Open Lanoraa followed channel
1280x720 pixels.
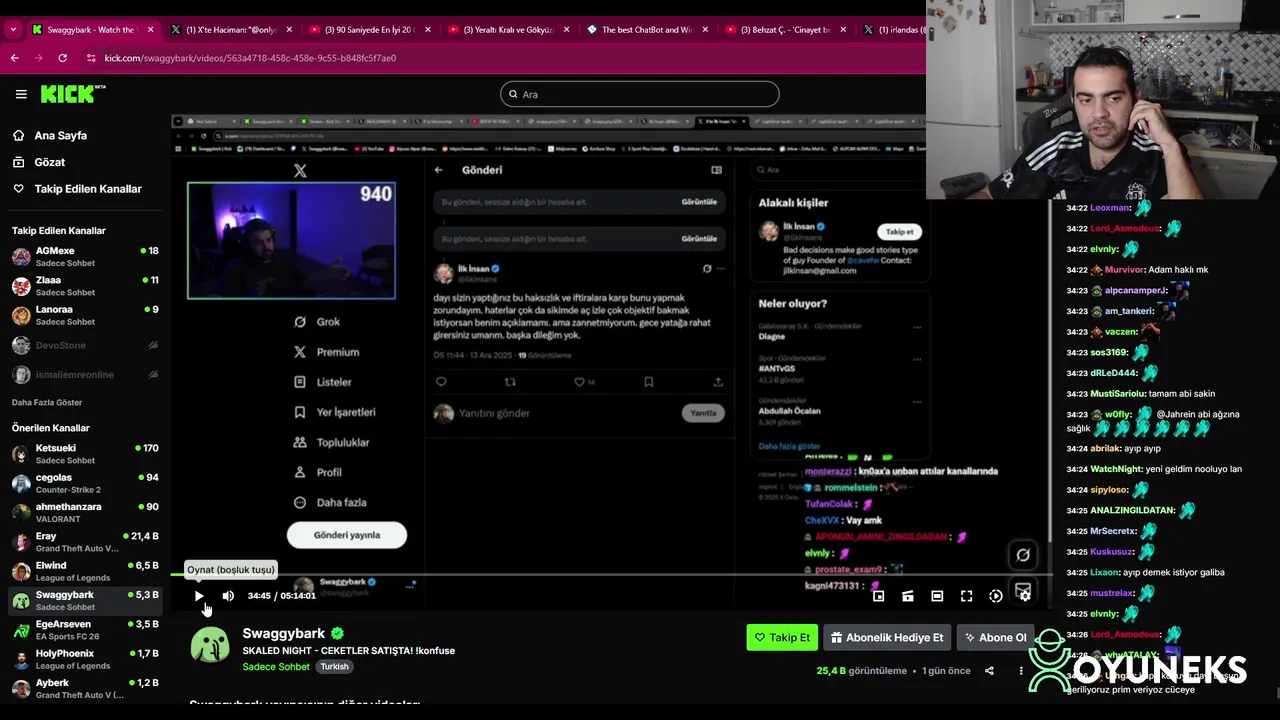85,315
